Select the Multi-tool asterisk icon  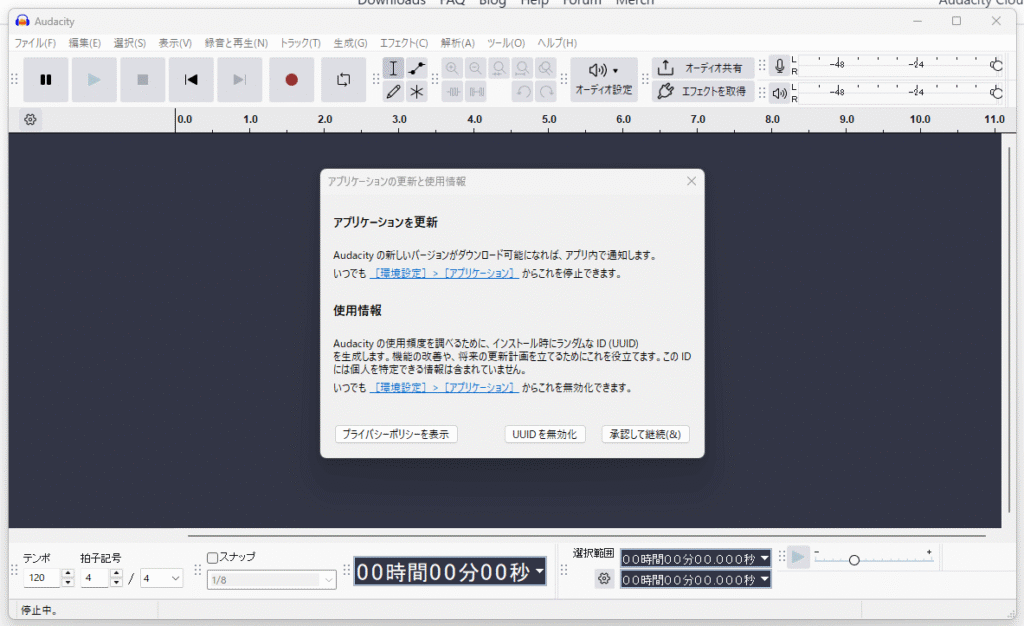pos(417,92)
